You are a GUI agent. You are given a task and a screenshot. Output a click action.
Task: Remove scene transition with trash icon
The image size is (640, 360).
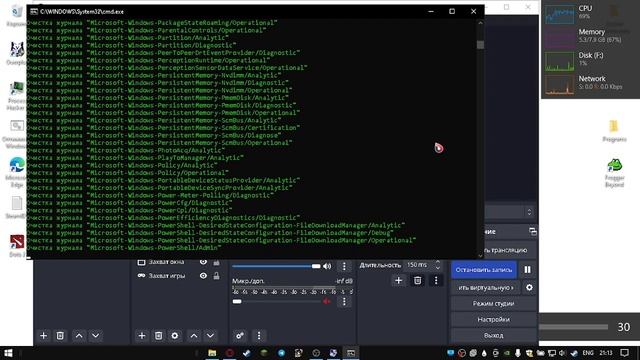point(417,280)
